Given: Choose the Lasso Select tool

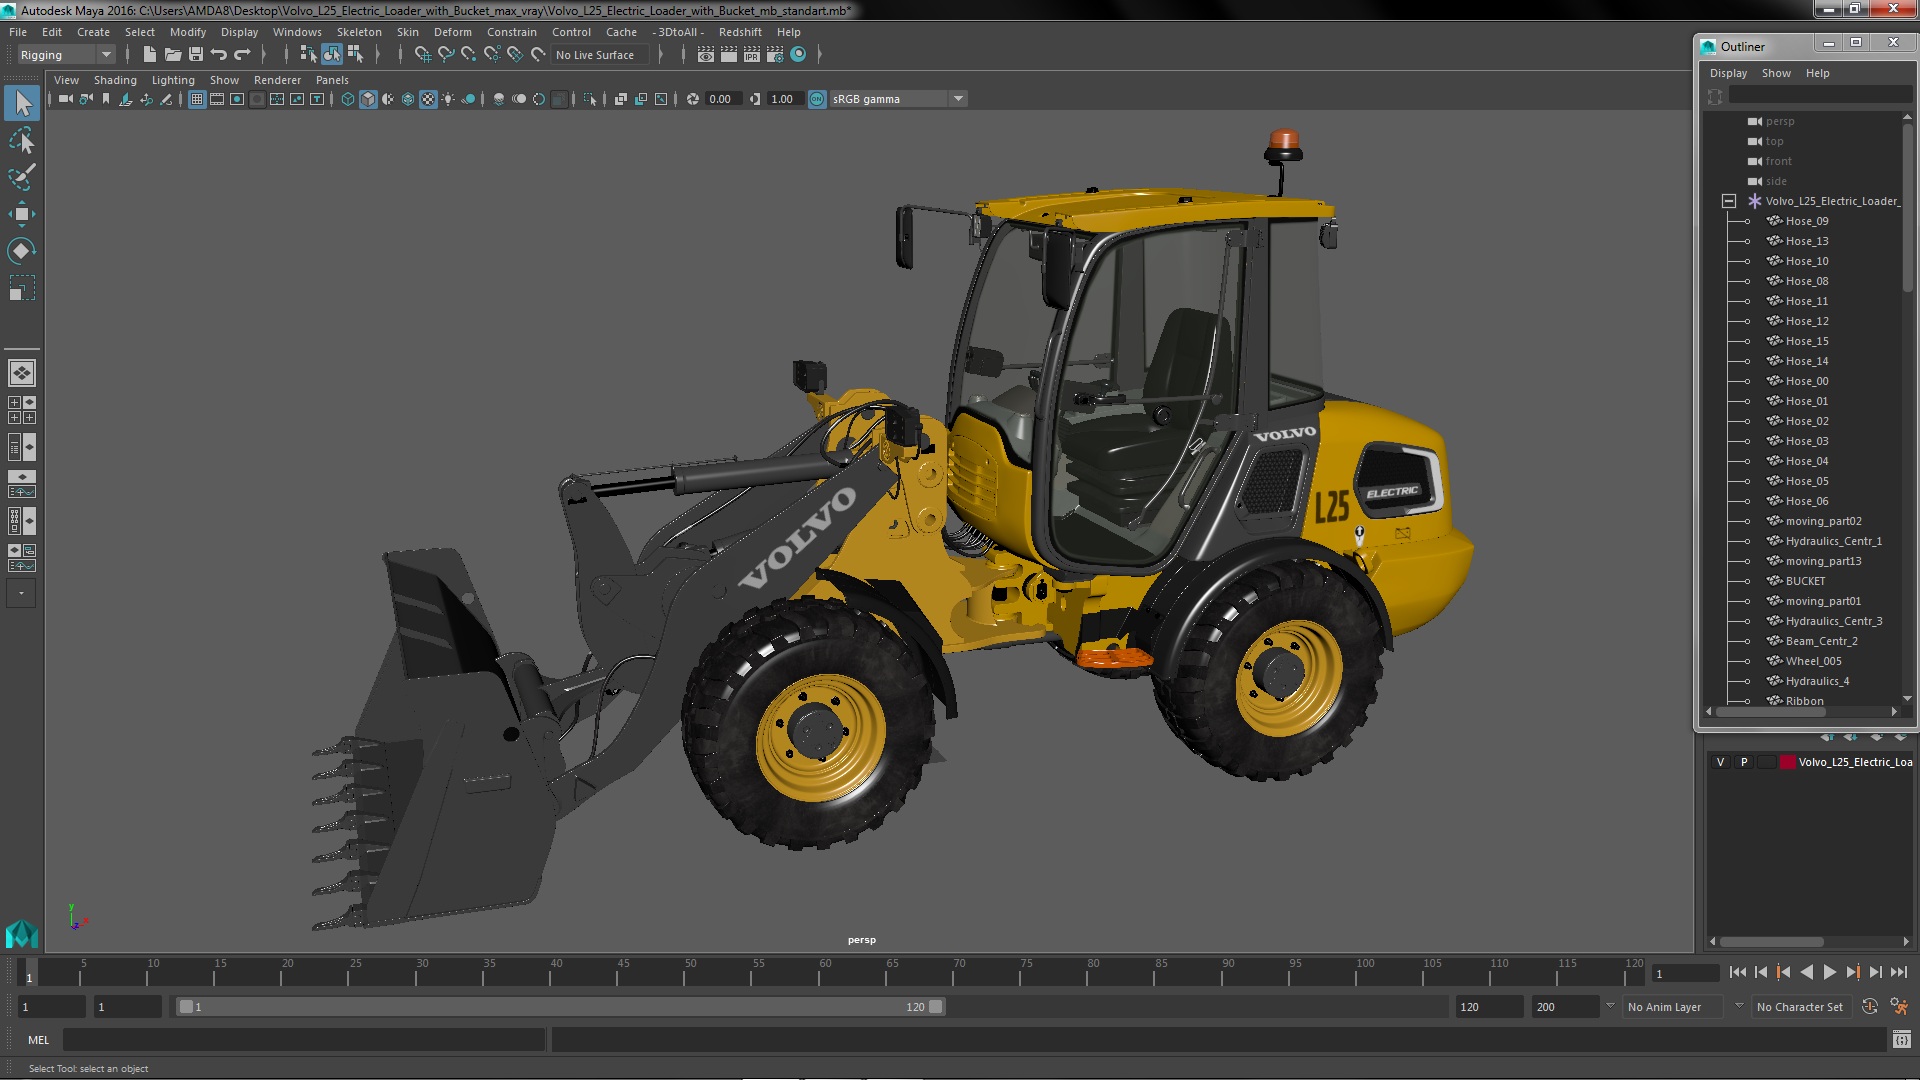Looking at the screenshot, I should pyautogui.click(x=22, y=141).
